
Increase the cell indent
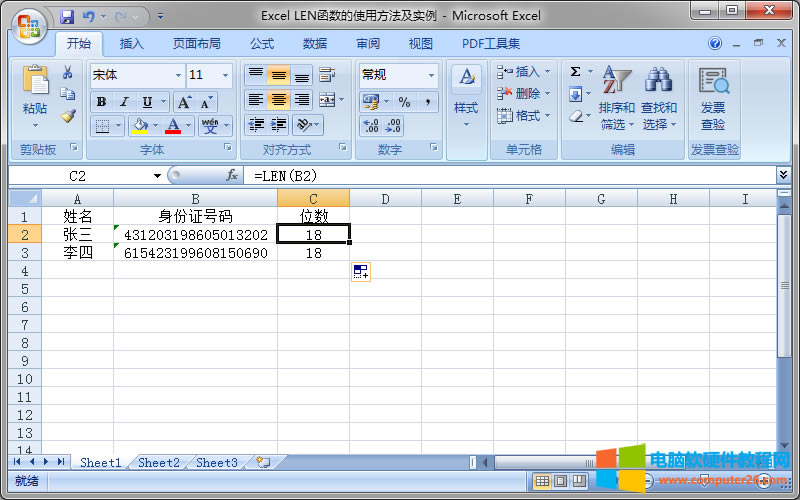279,125
